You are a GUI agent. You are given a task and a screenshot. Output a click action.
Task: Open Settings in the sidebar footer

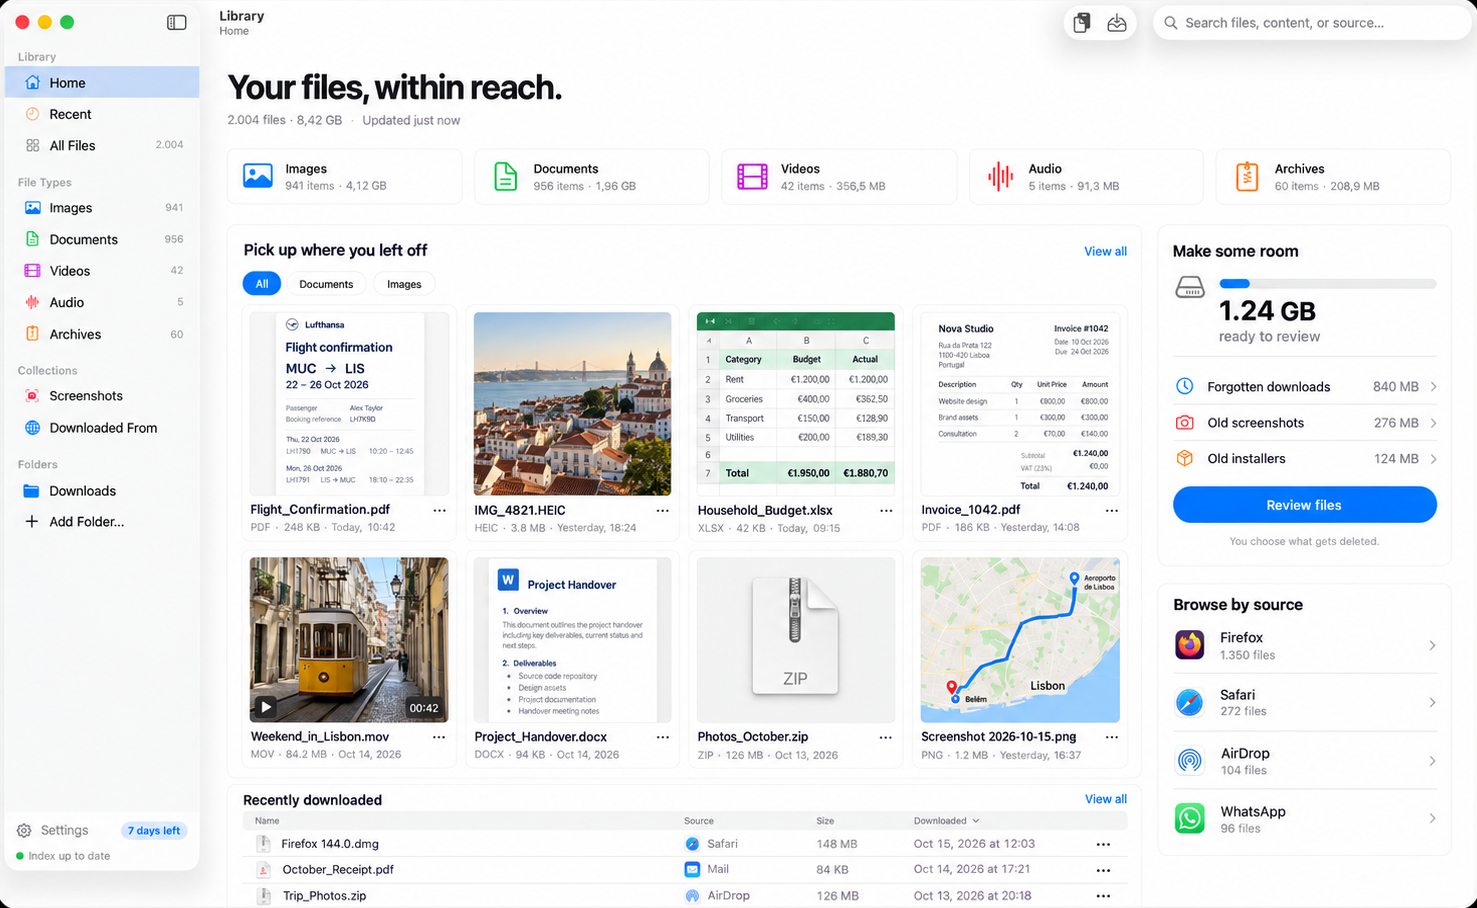pyautogui.click(x=53, y=830)
